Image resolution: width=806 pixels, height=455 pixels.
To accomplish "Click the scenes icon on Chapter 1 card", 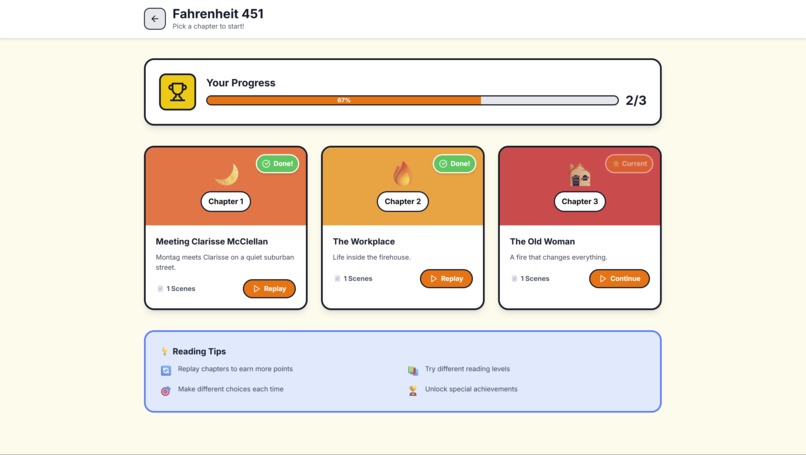I will [160, 288].
